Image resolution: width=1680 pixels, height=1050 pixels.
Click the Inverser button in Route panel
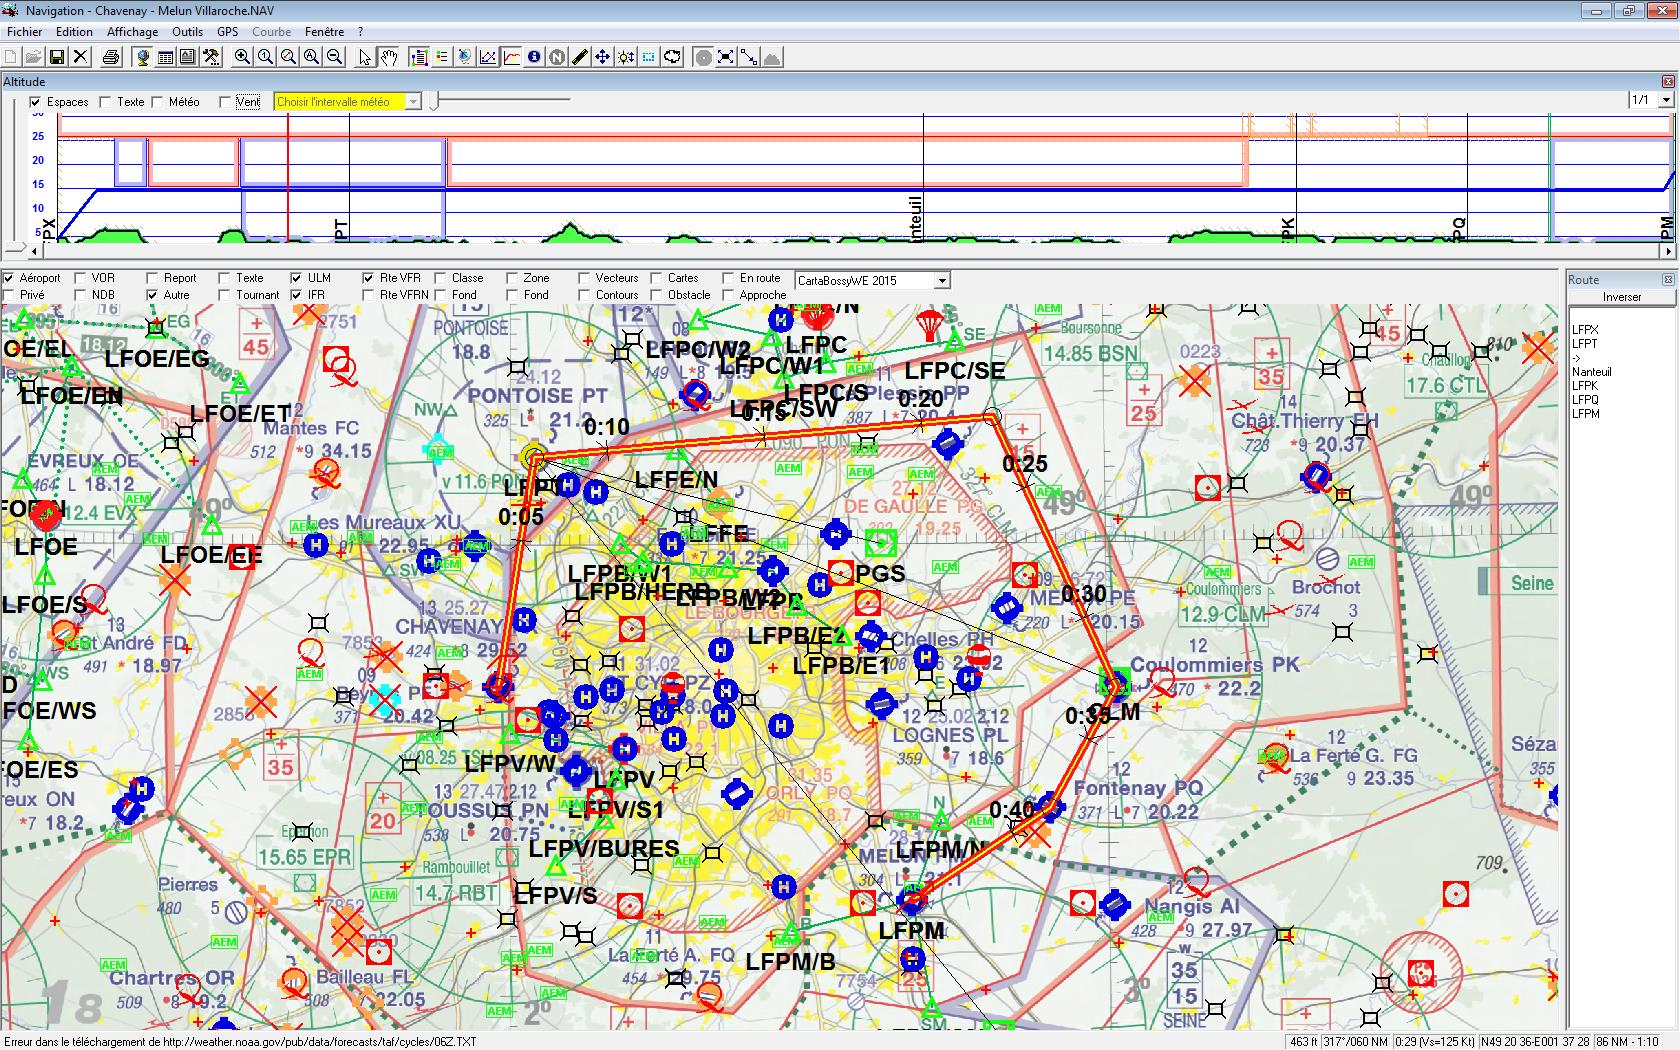coord(1621,297)
